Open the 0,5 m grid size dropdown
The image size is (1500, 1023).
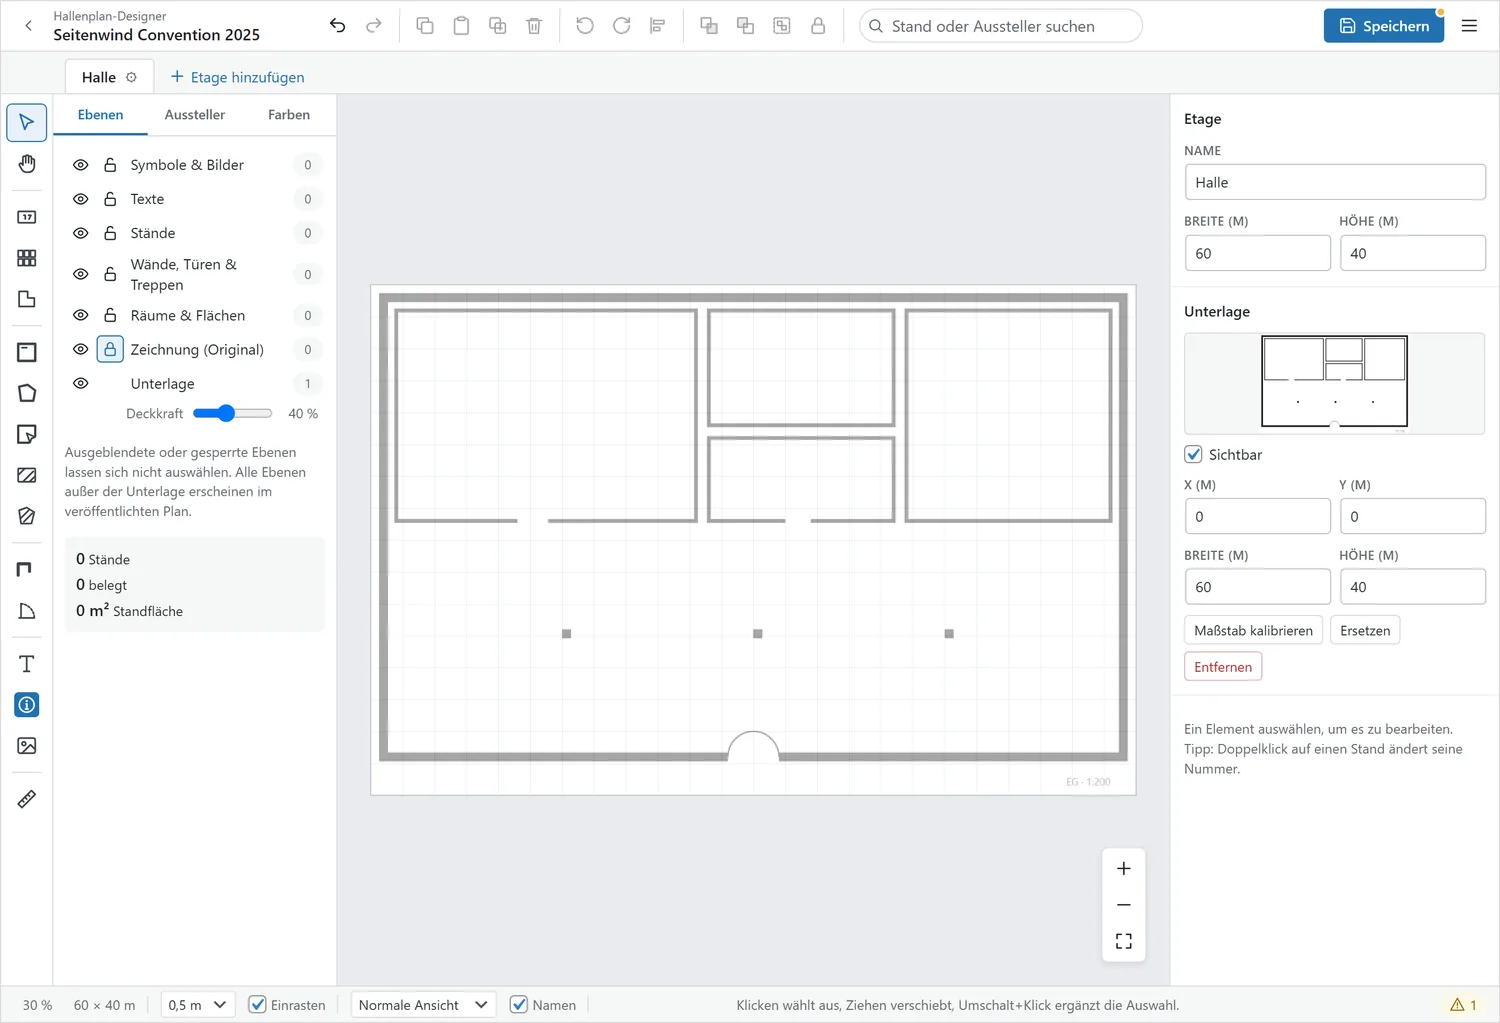coord(198,1005)
